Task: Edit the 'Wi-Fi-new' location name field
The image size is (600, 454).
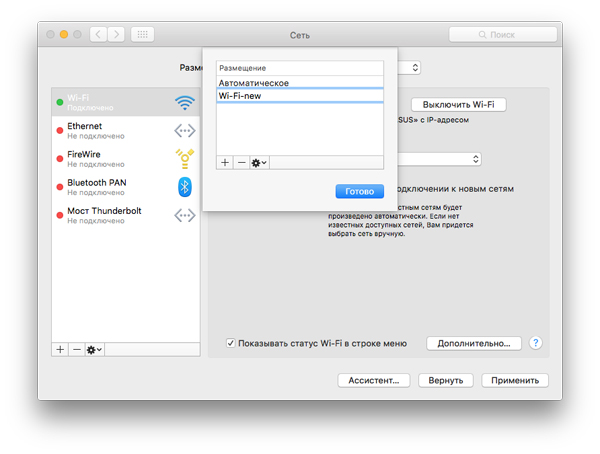Action: tap(300, 96)
